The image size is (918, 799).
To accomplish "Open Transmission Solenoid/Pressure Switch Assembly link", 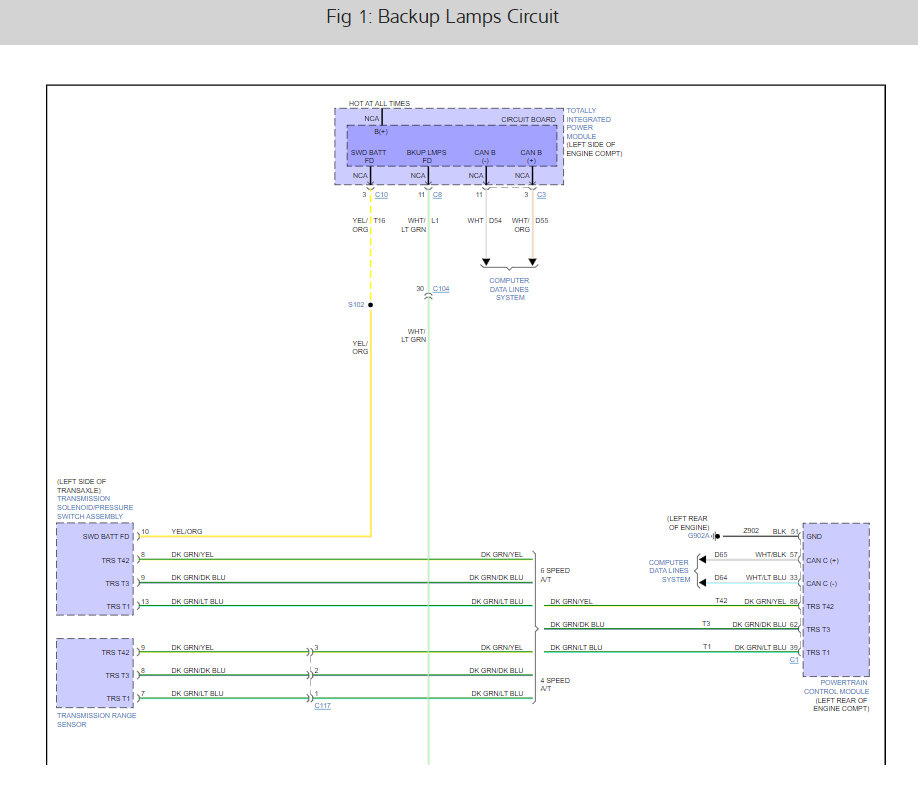I will point(95,507).
